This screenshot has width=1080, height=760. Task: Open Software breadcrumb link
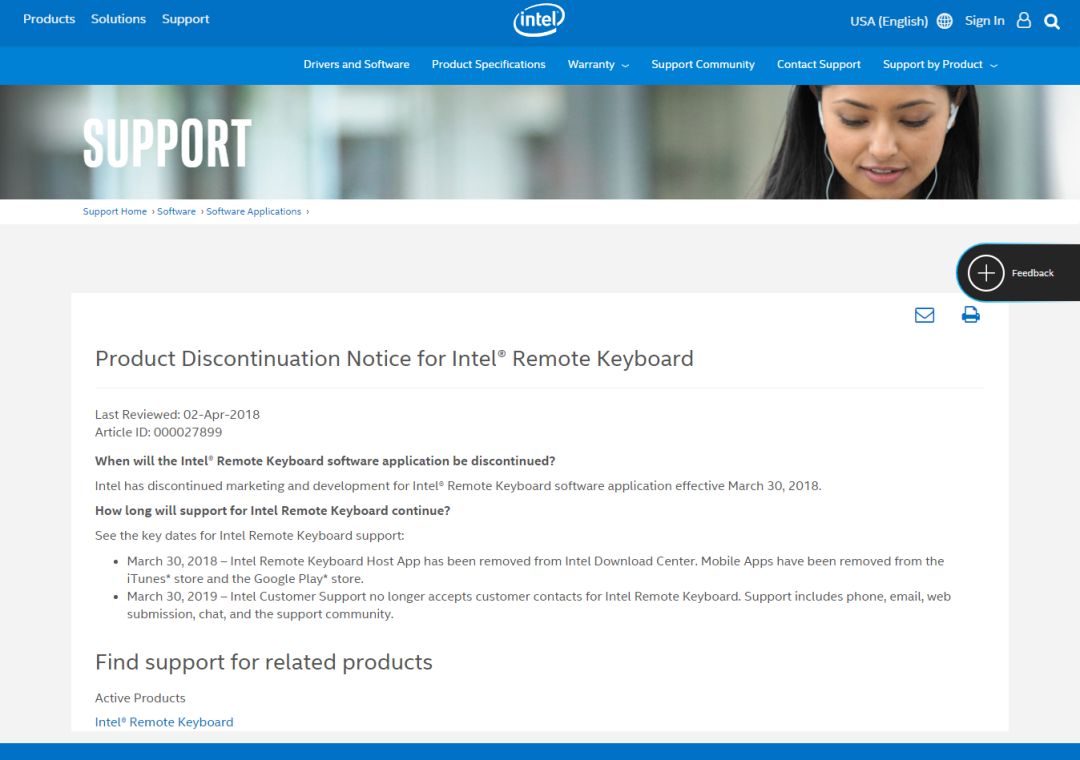pyautogui.click(x=176, y=212)
